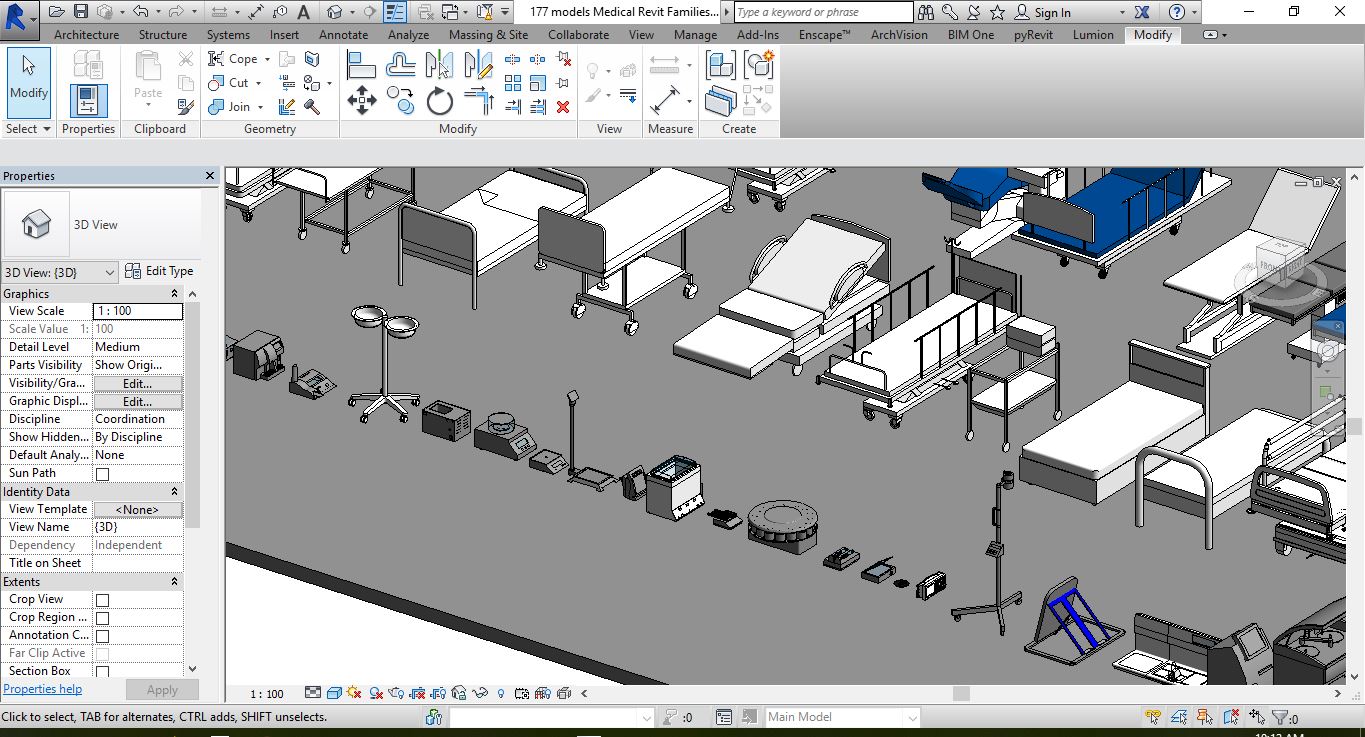The image size is (1365, 737).
Task: Toggle Select Links icon in status bar
Action: click(1153, 717)
